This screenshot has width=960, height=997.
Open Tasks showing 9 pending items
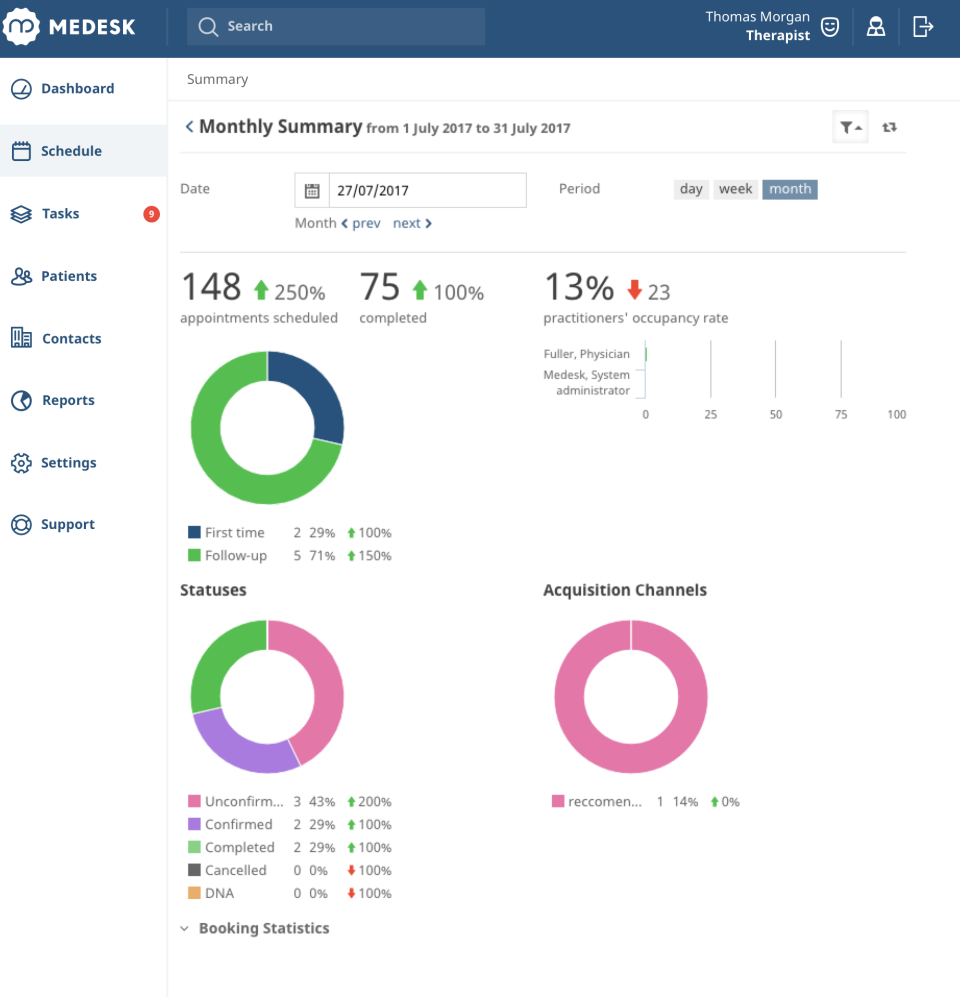pyautogui.click(x=60, y=213)
